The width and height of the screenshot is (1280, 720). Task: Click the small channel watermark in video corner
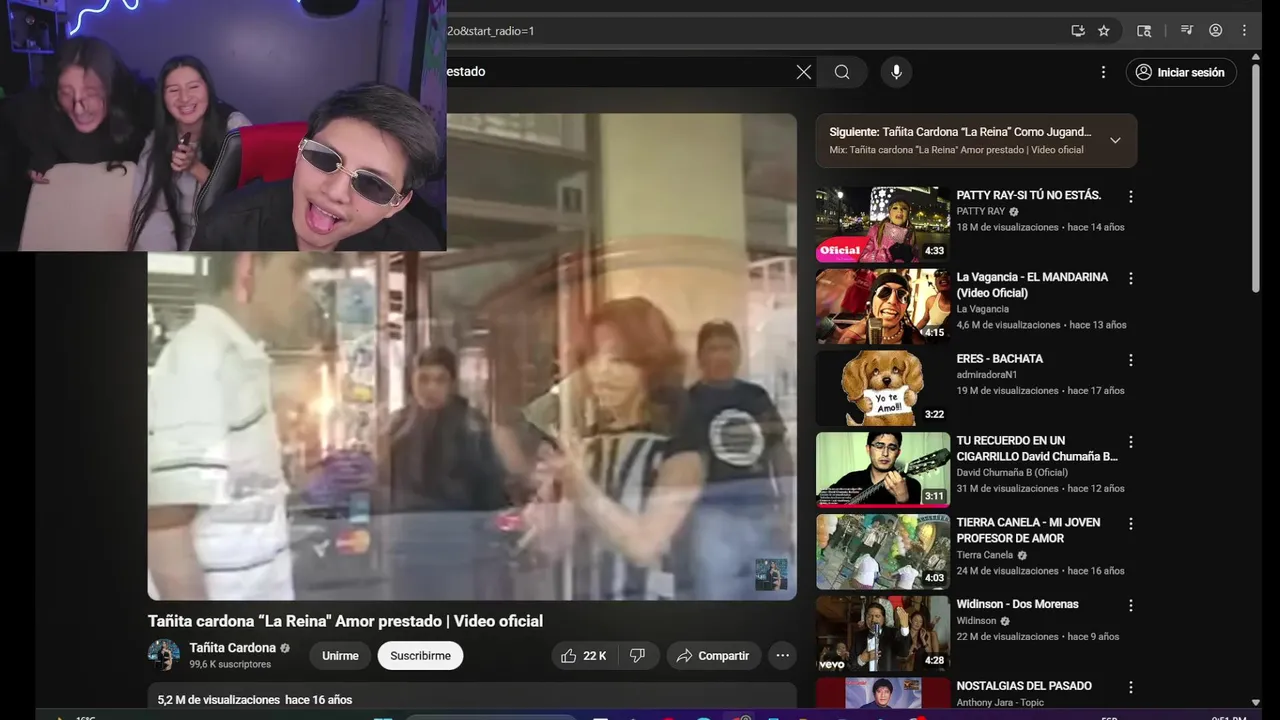[x=771, y=575]
